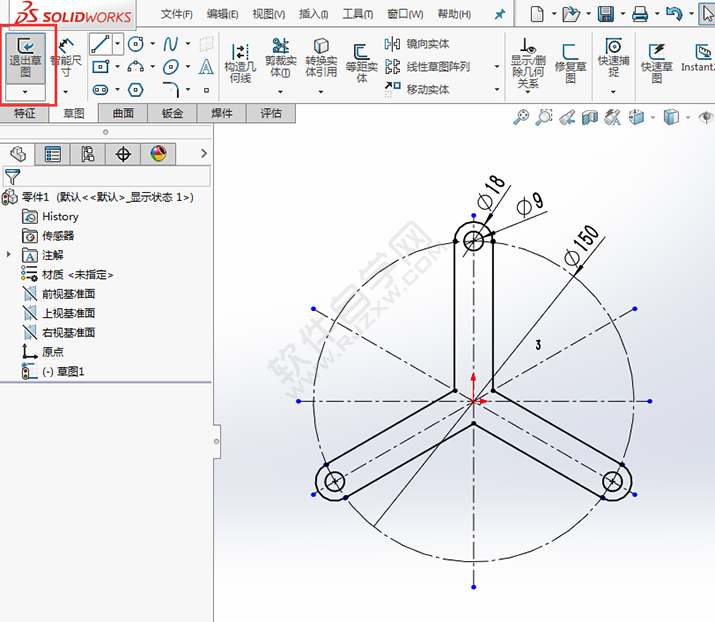Click the Undo icon
This screenshot has height=622, width=715.
click(674, 14)
